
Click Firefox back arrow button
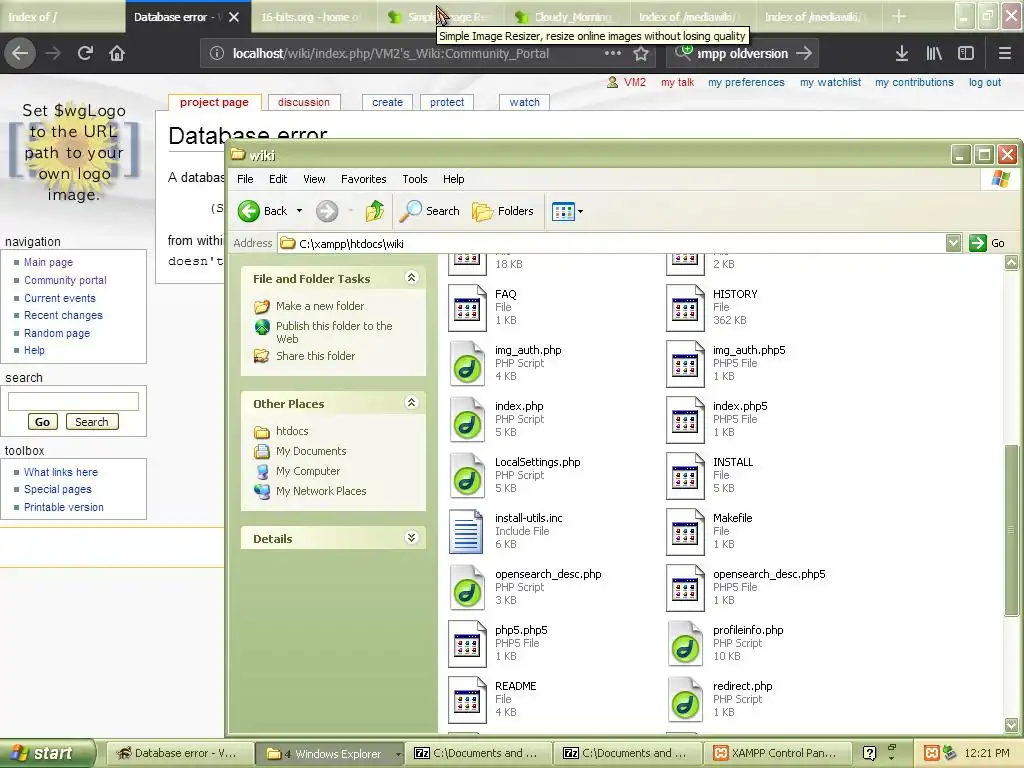(x=20, y=53)
